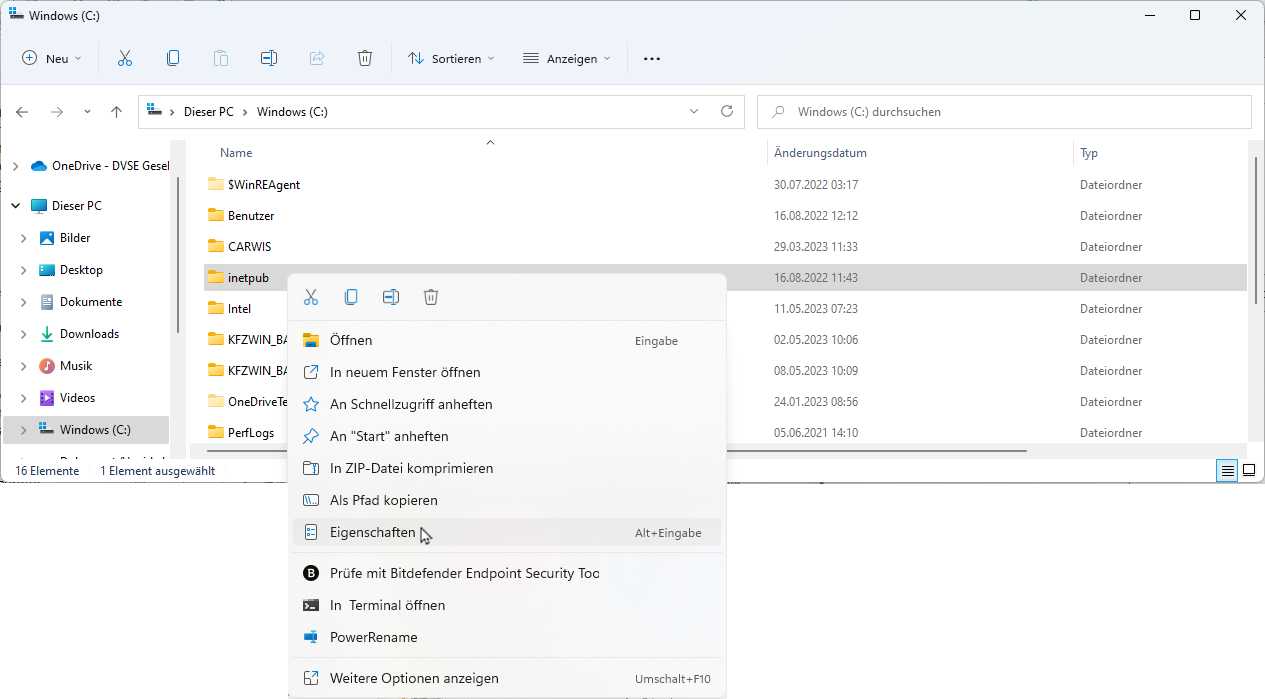
Task: Click the grayed Paste icon in toolbar
Action: click(x=221, y=59)
